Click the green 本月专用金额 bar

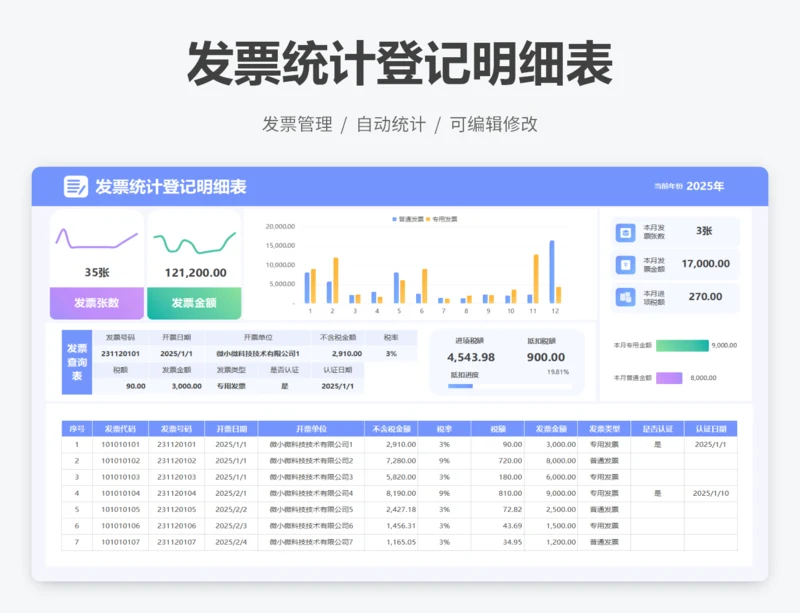tap(682, 346)
